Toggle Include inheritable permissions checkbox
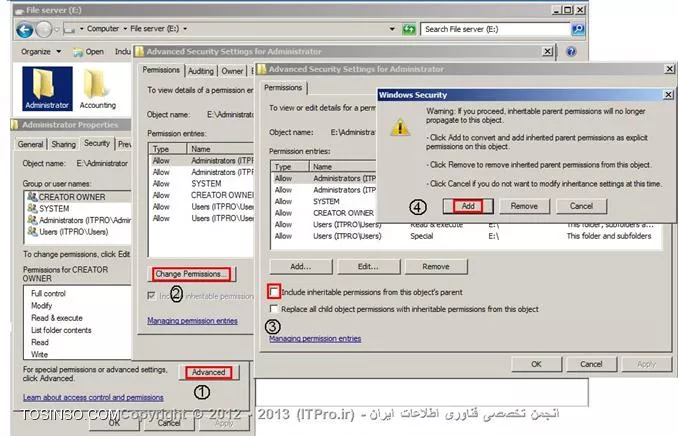 [x=274, y=292]
